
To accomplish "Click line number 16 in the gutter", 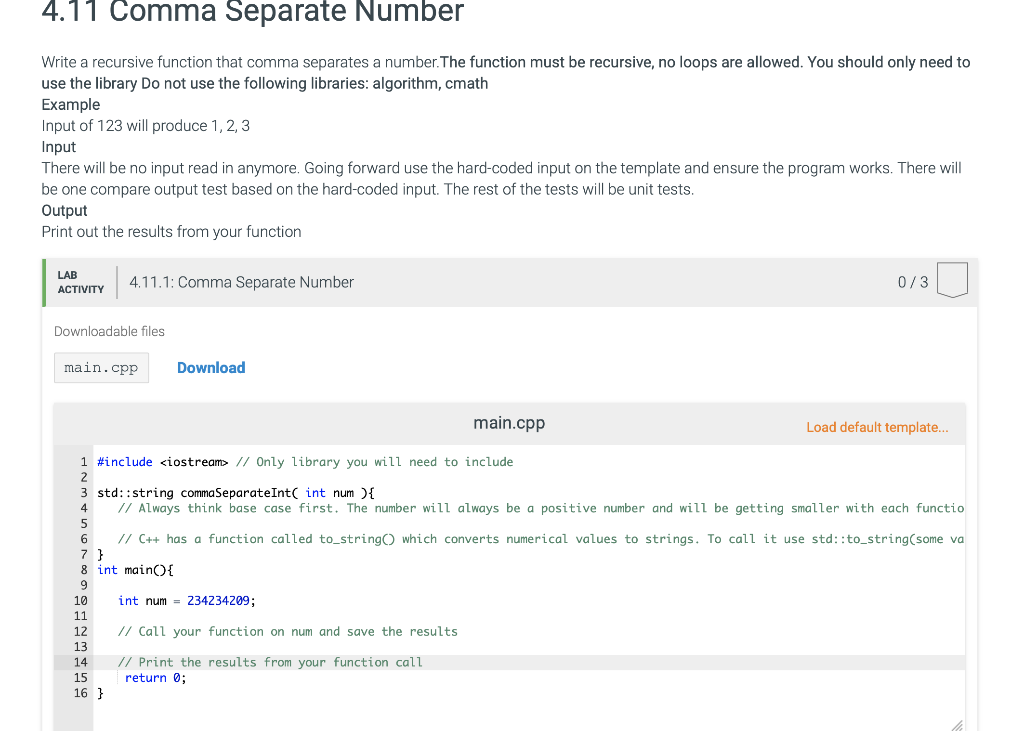I will pos(80,692).
